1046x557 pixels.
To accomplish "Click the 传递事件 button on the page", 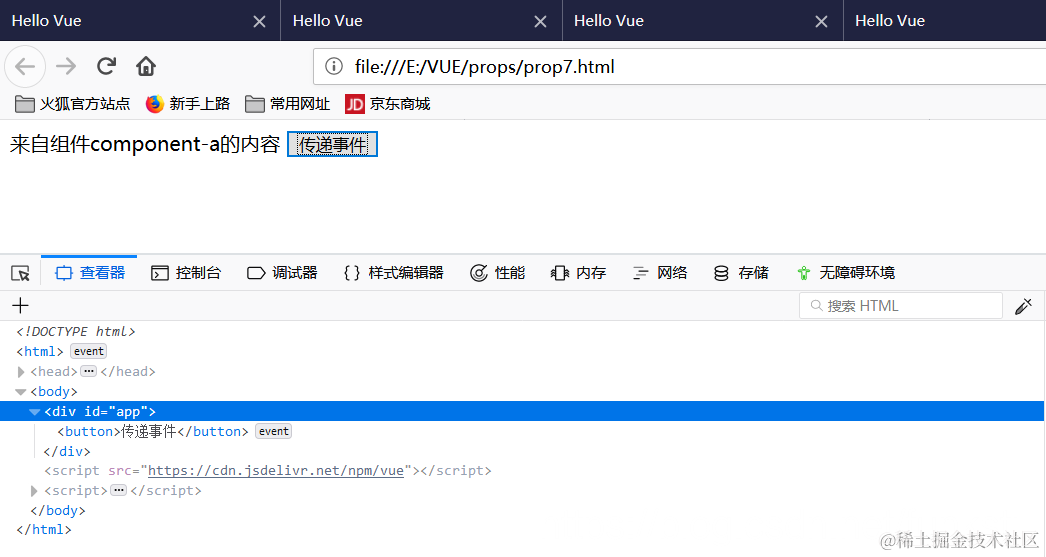I will coord(332,144).
